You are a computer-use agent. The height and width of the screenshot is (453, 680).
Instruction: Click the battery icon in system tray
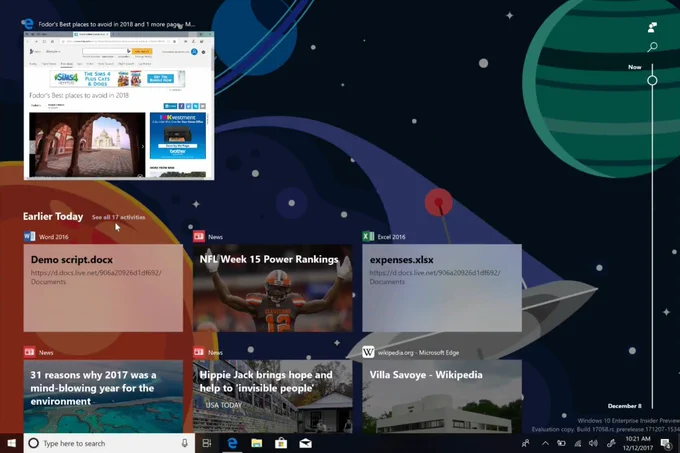click(561, 443)
